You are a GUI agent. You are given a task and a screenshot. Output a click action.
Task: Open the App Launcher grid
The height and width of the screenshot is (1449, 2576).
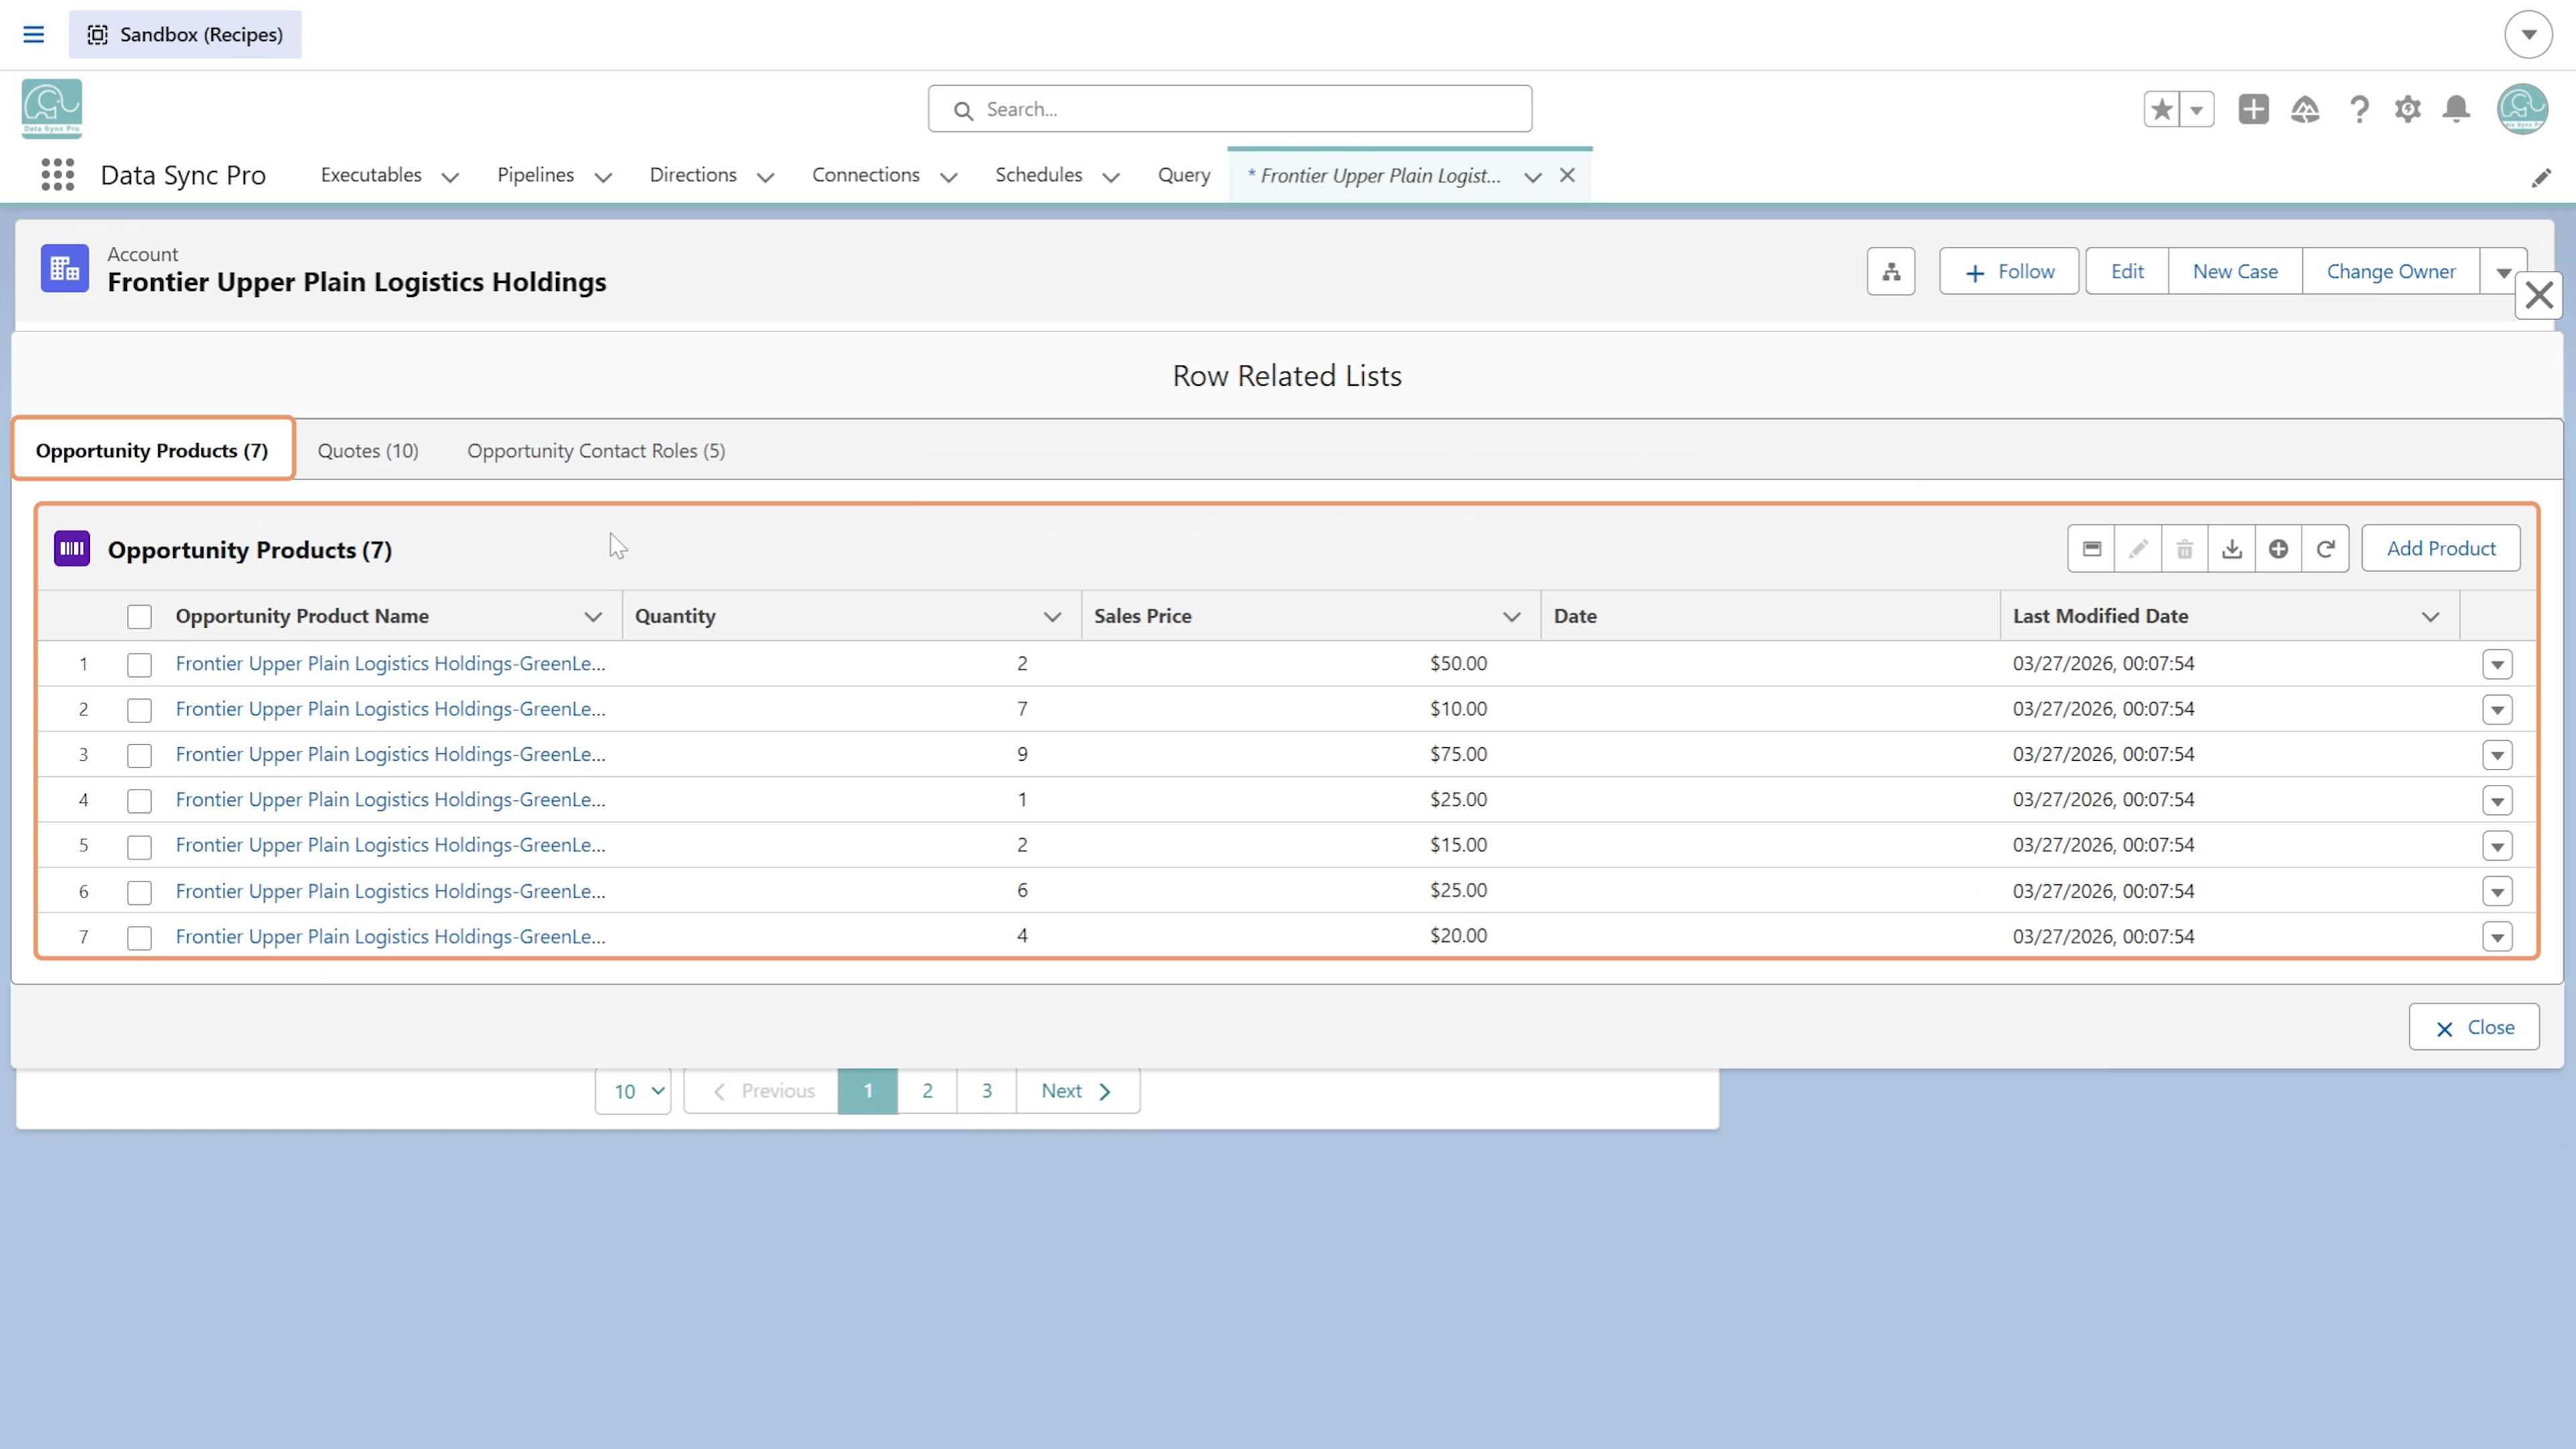[58, 175]
